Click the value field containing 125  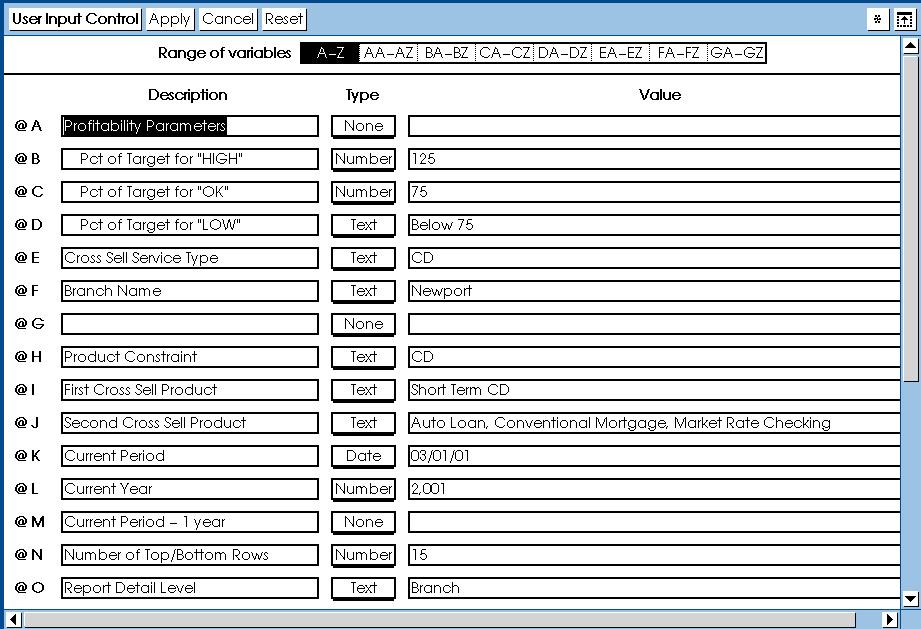654,159
